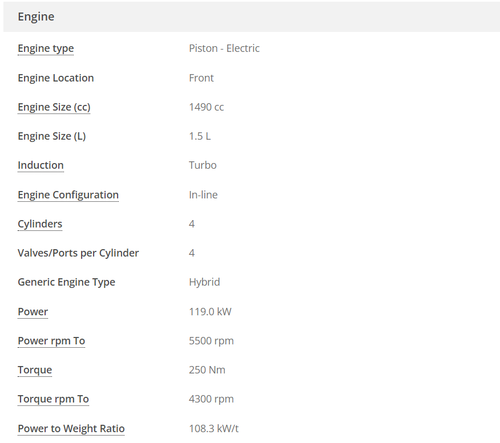
Task: Select the 108.3 kW/t ratio value
Action: [x=214, y=428]
